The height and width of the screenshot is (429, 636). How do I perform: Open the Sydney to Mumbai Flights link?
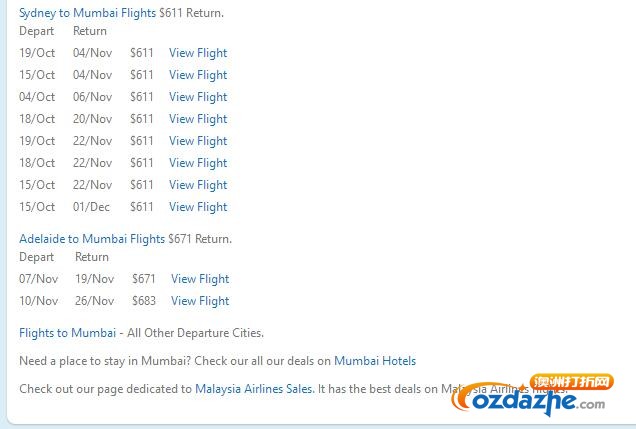coord(87,13)
